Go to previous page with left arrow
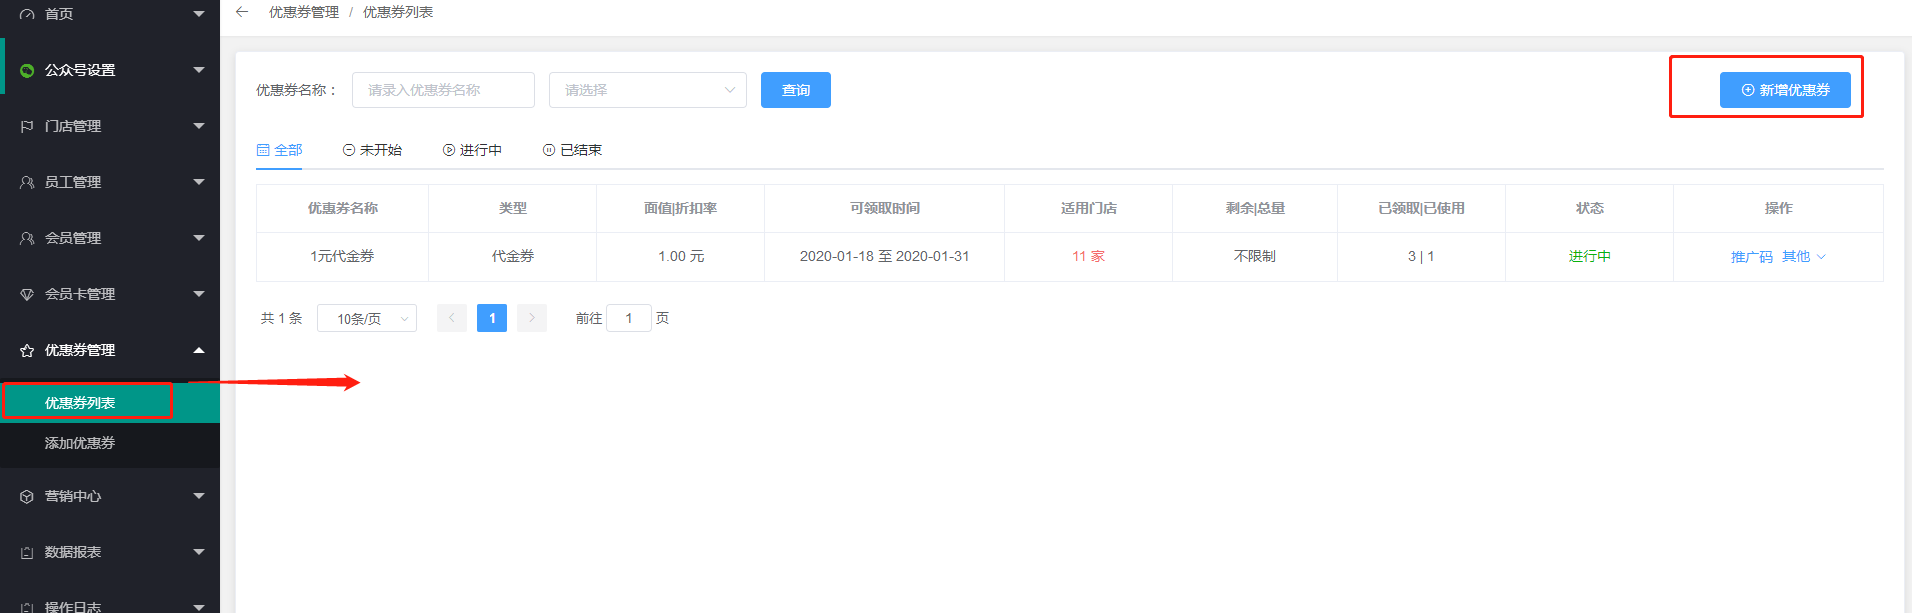This screenshot has width=1912, height=613. coord(452,318)
